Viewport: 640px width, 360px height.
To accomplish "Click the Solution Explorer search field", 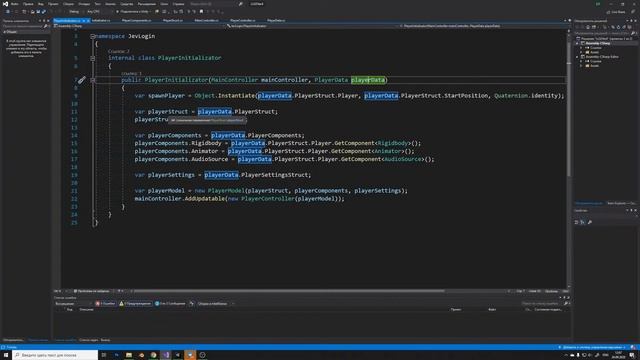I will pyautogui.click(x=602, y=33).
